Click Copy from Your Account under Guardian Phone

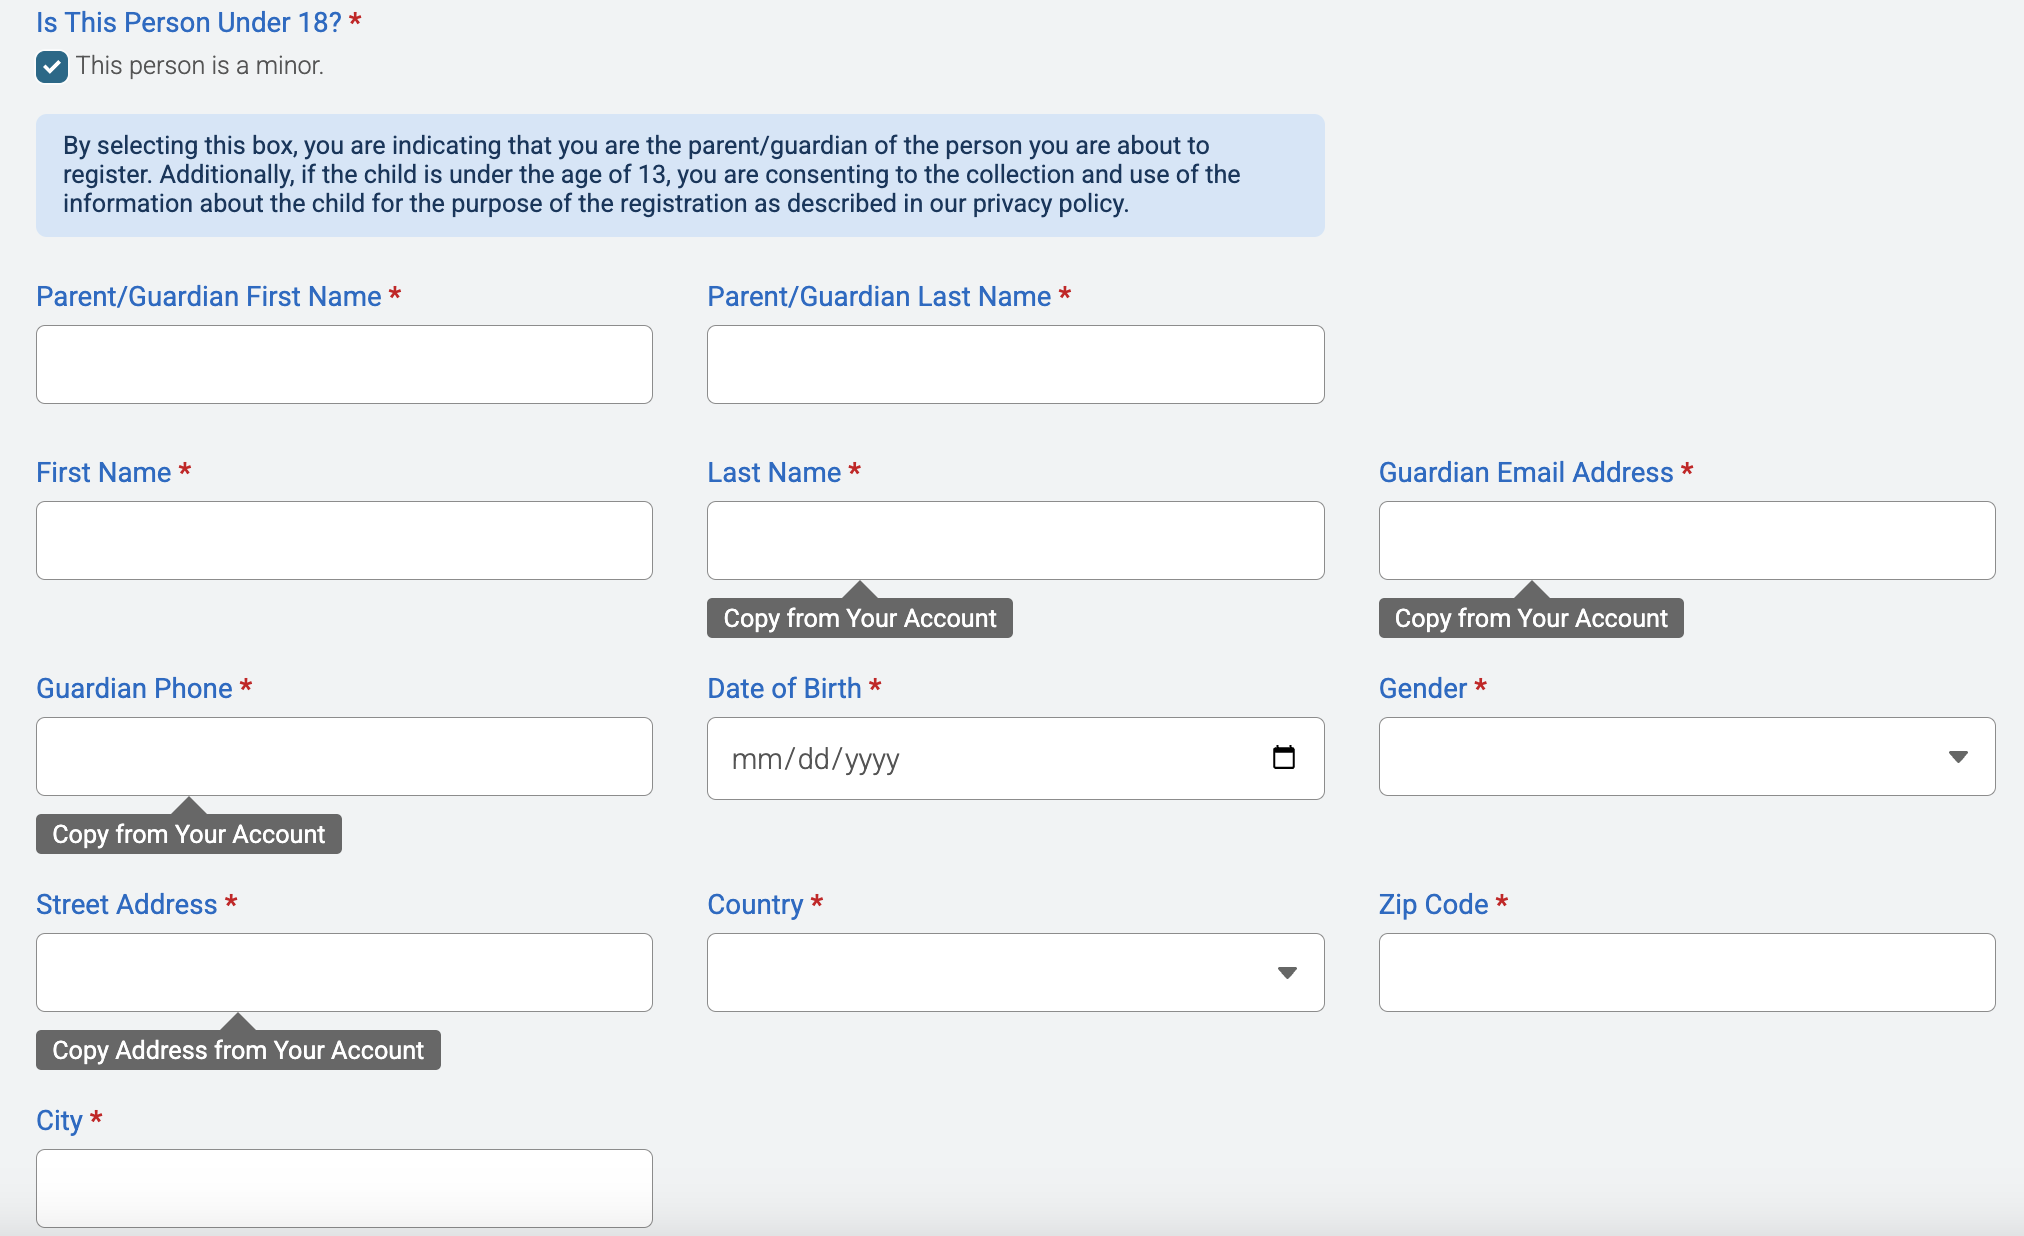(x=188, y=834)
